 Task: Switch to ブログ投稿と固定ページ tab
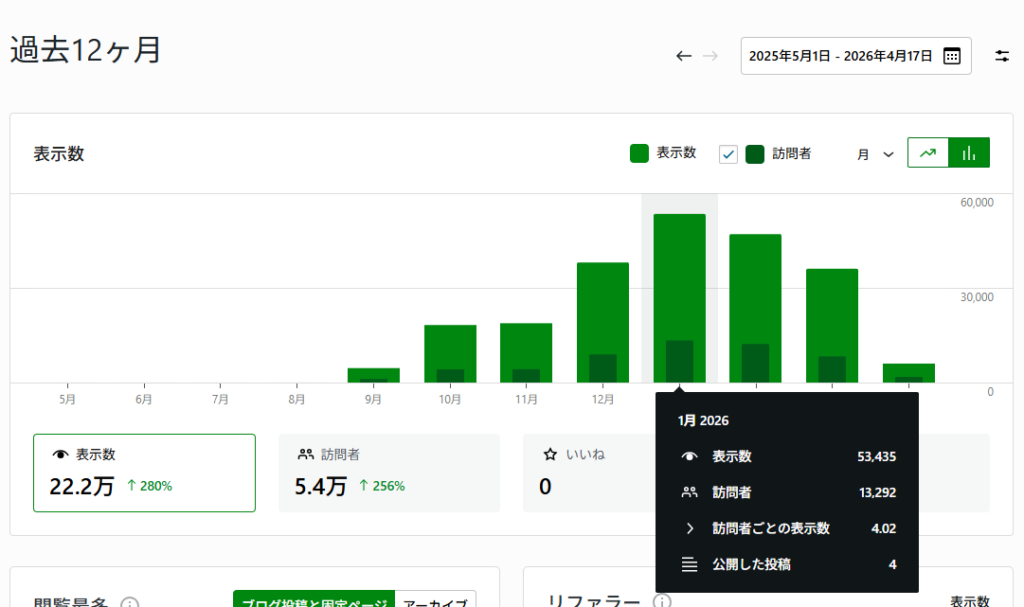314,600
